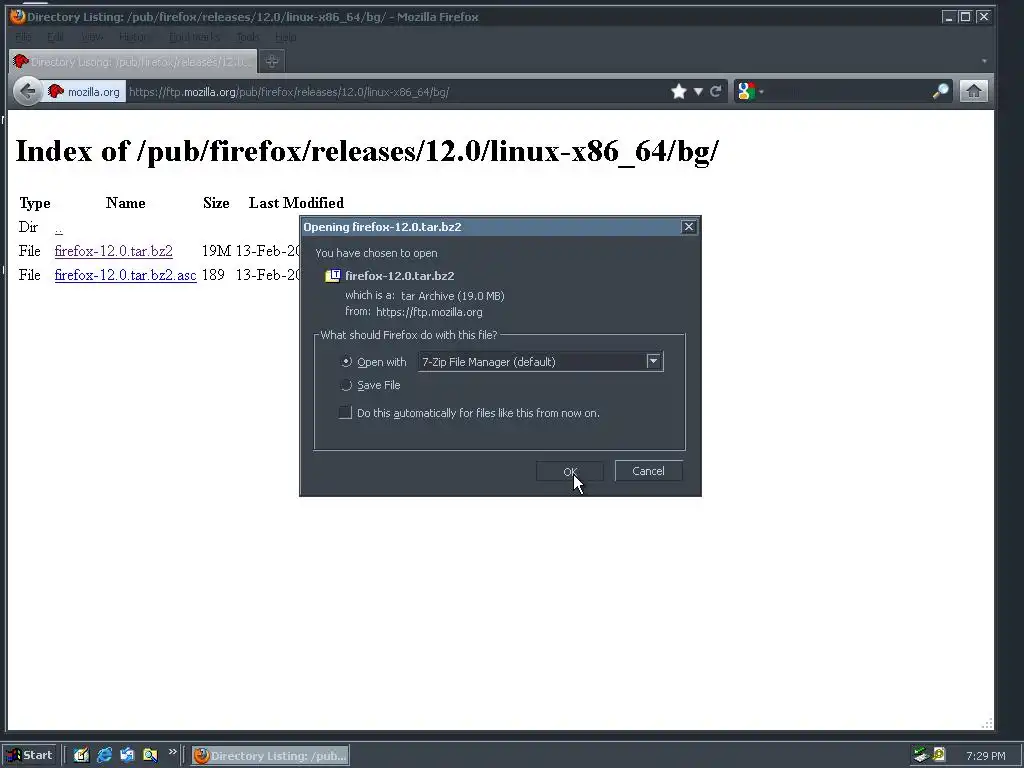Image resolution: width=1024 pixels, height=768 pixels.
Task: Open a new tab with plus button
Action: pos(272,61)
